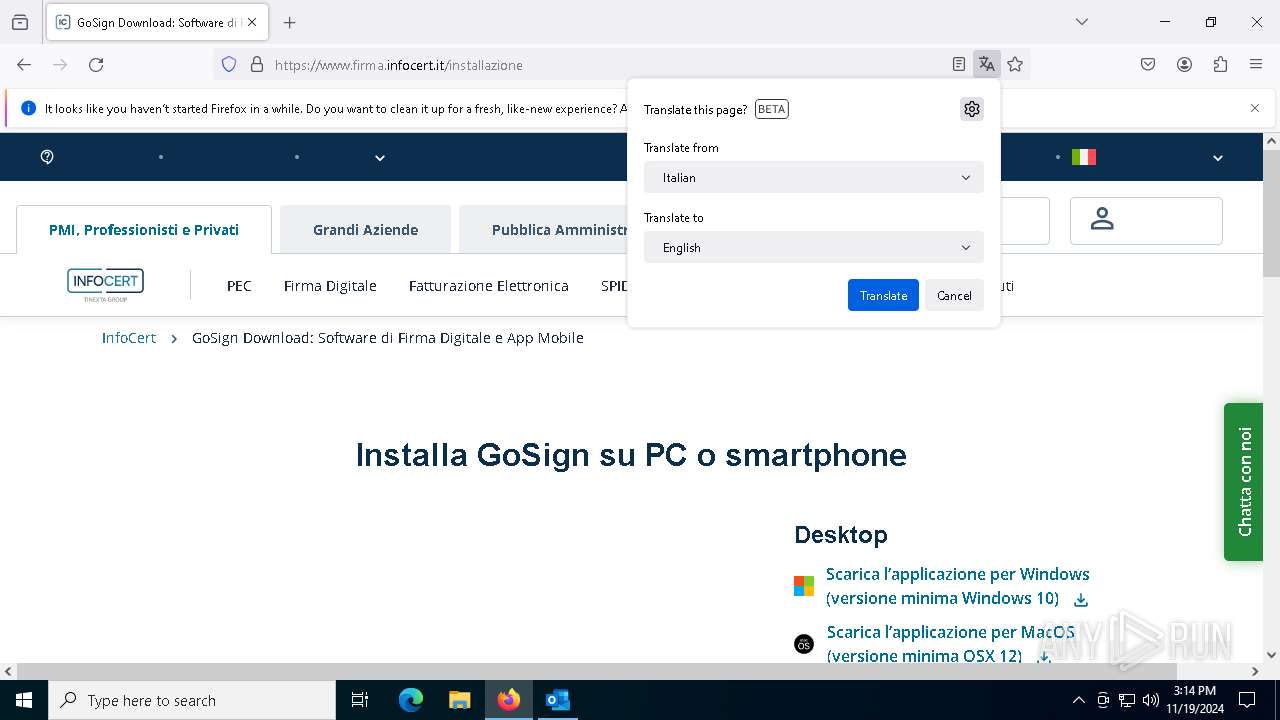This screenshot has height=720, width=1280.
Task: Open Outlook from taskbar
Action: (x=557, y=700)
